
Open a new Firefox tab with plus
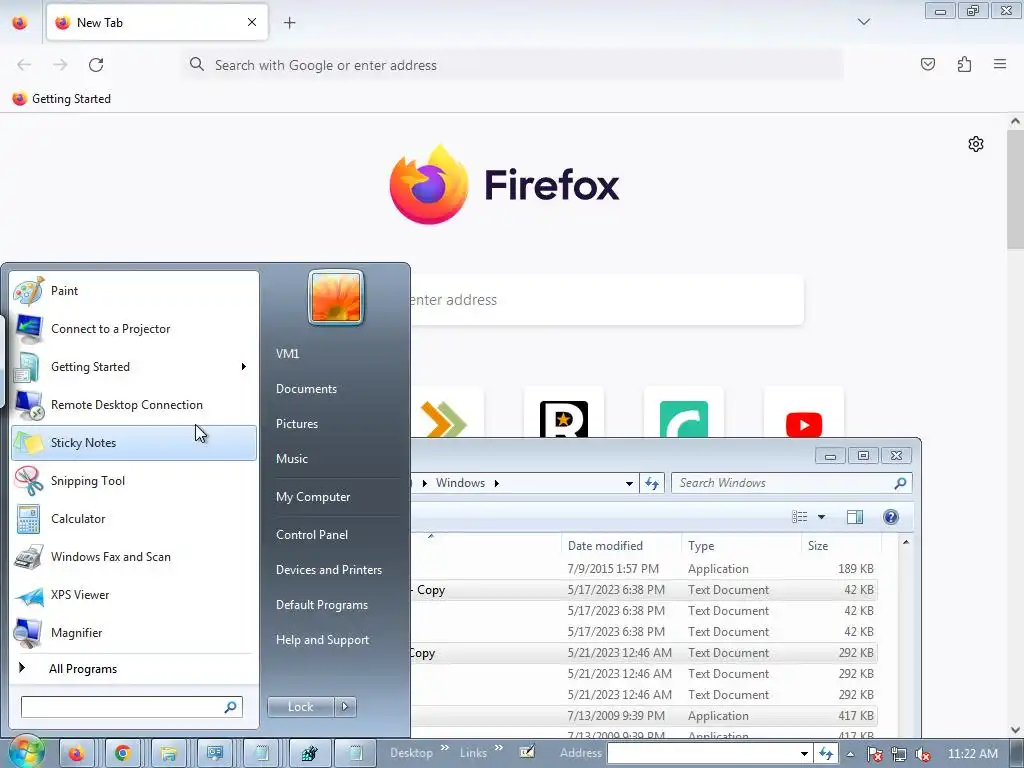coord(289,23)
